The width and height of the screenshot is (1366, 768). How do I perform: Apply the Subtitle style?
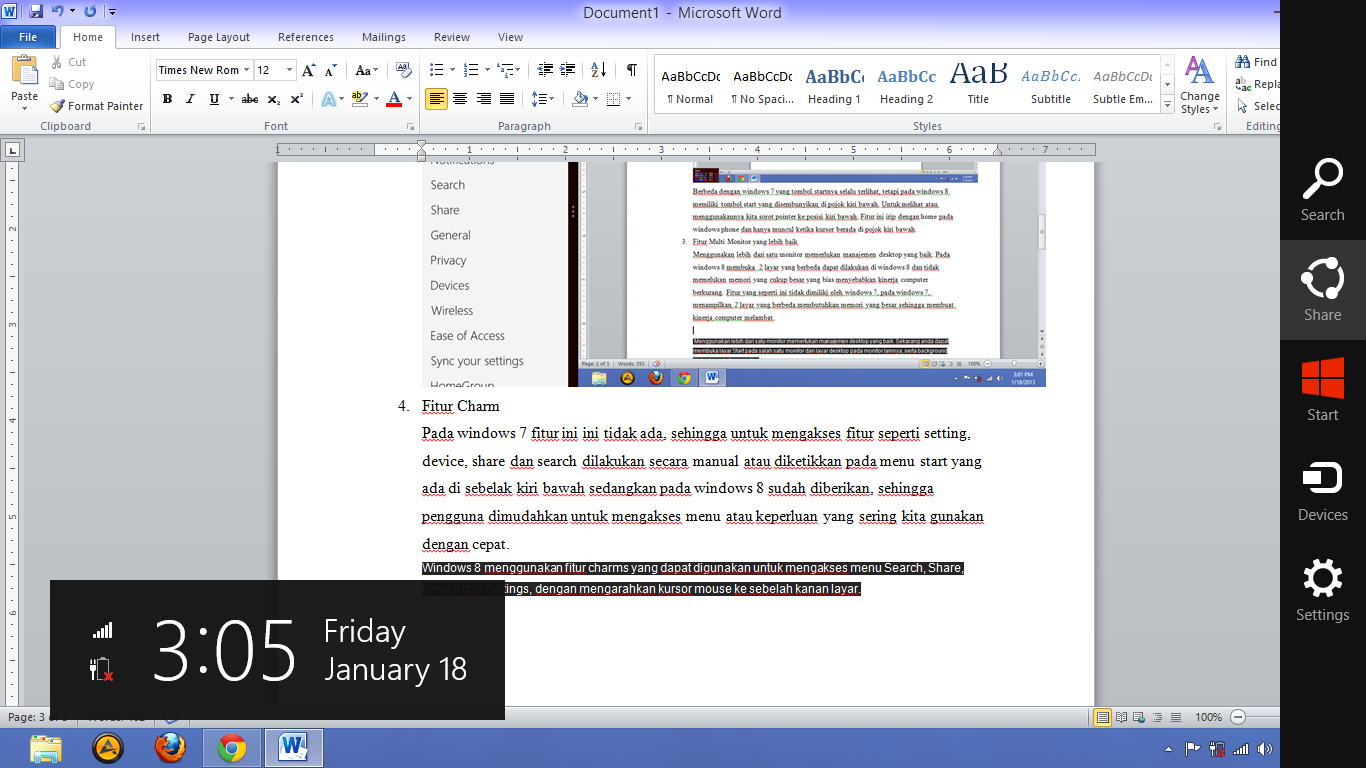(1051, 86)
